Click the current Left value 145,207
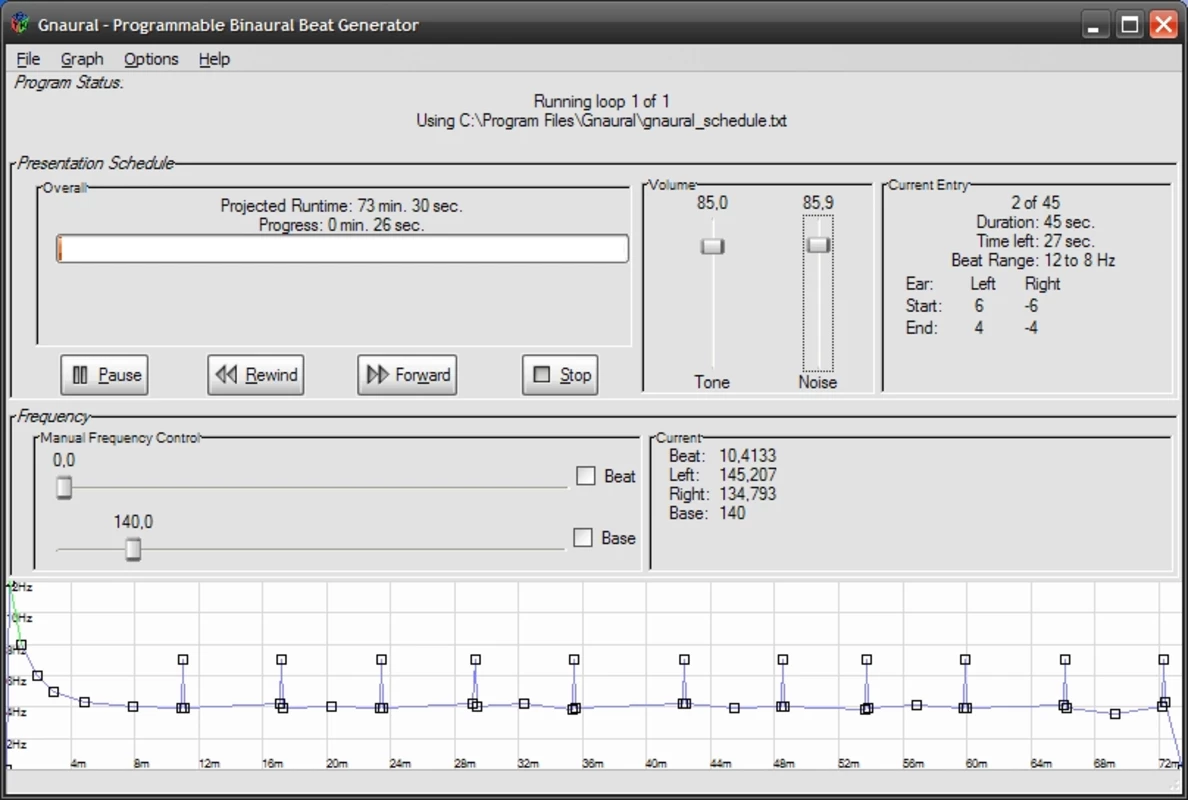 pos(747,475)
